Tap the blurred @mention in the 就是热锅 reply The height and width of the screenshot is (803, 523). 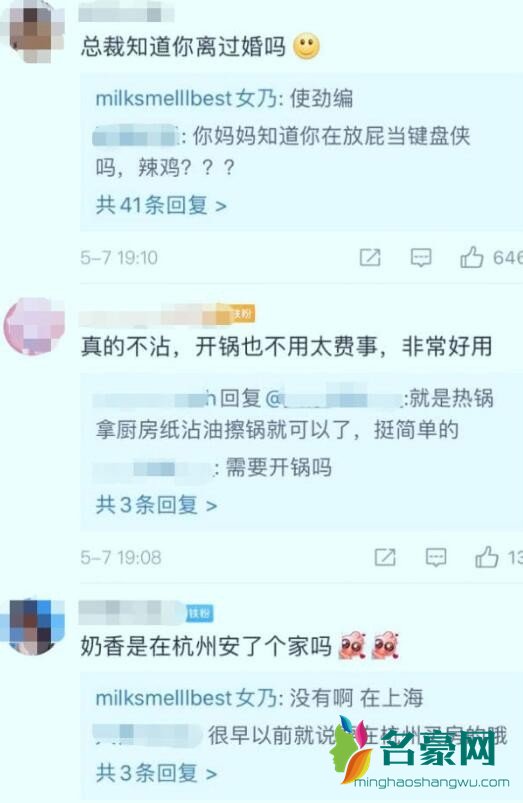pyautogui.click(x=334, y=398)
